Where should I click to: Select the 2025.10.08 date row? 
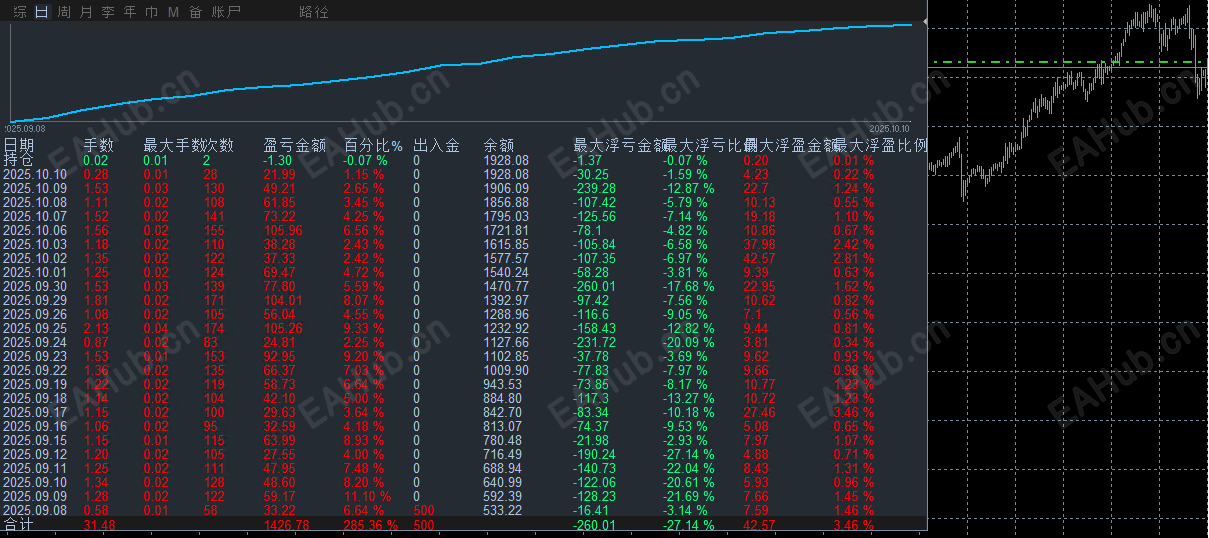[35, 202]
